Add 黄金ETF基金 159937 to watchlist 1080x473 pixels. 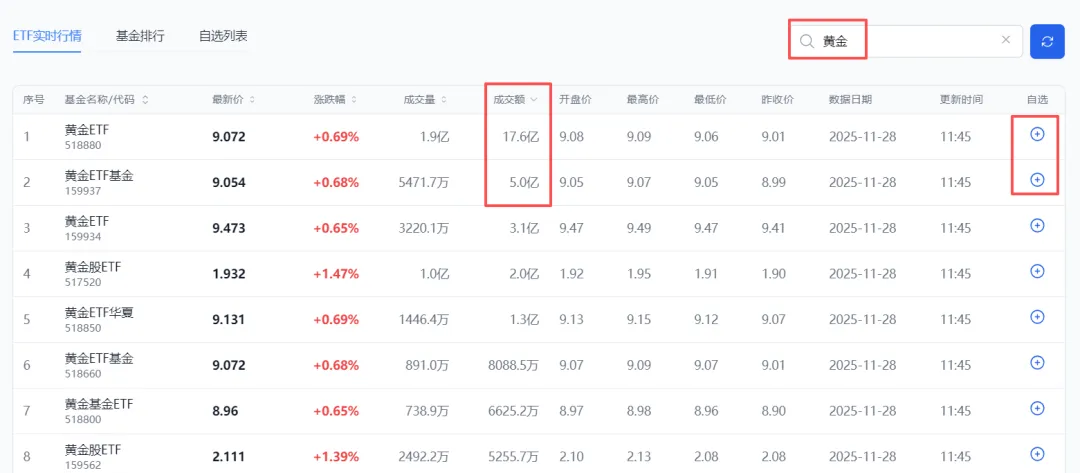click(x=1037, y=180)
